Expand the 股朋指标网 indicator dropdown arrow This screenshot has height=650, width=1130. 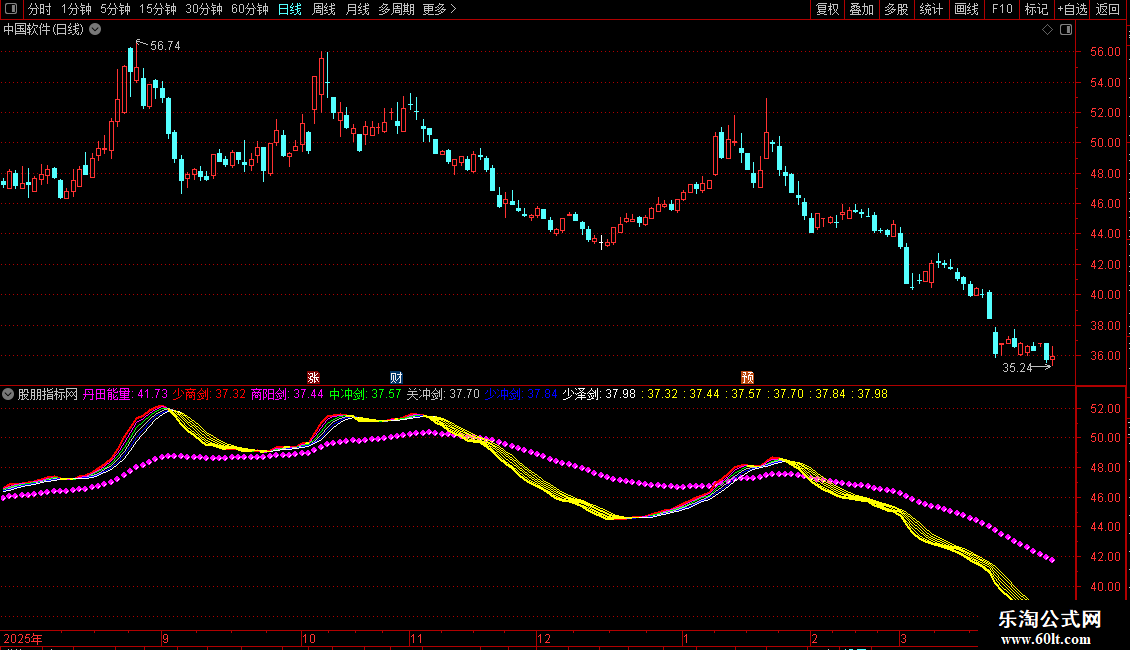click(x=9, y=394)
